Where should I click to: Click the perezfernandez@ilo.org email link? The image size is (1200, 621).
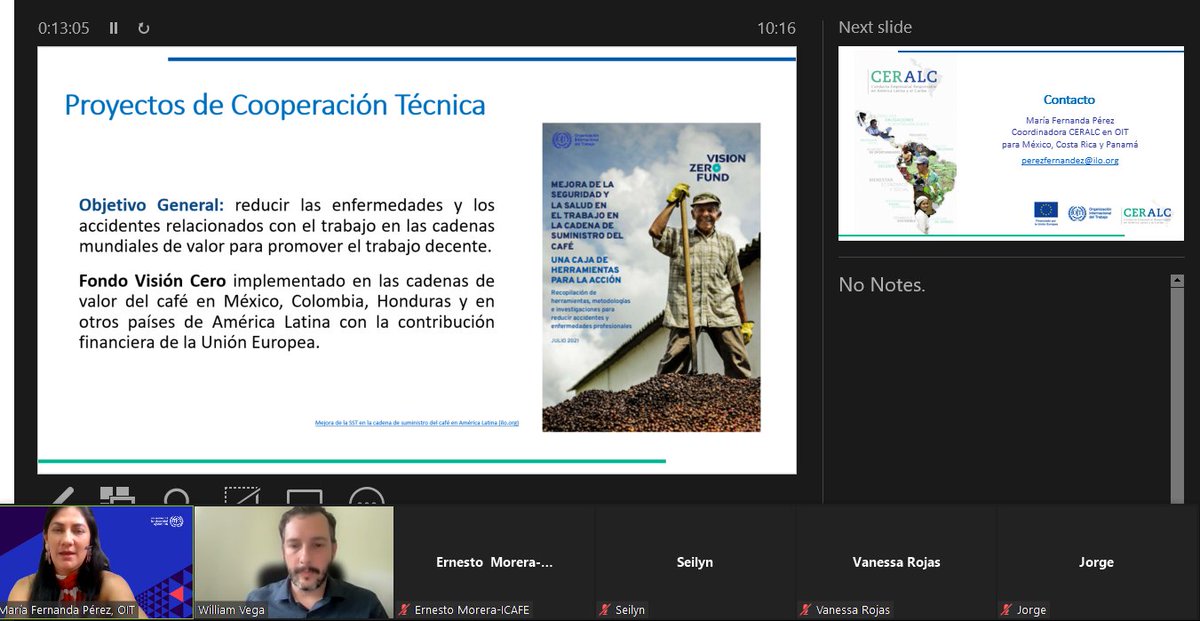tap(1070, 160)
